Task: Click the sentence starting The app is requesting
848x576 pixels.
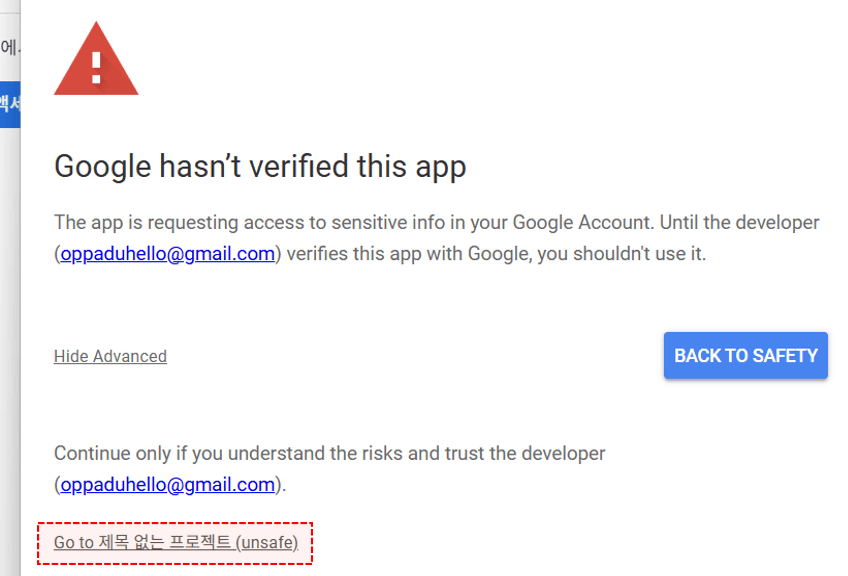Action: [300, 222]
